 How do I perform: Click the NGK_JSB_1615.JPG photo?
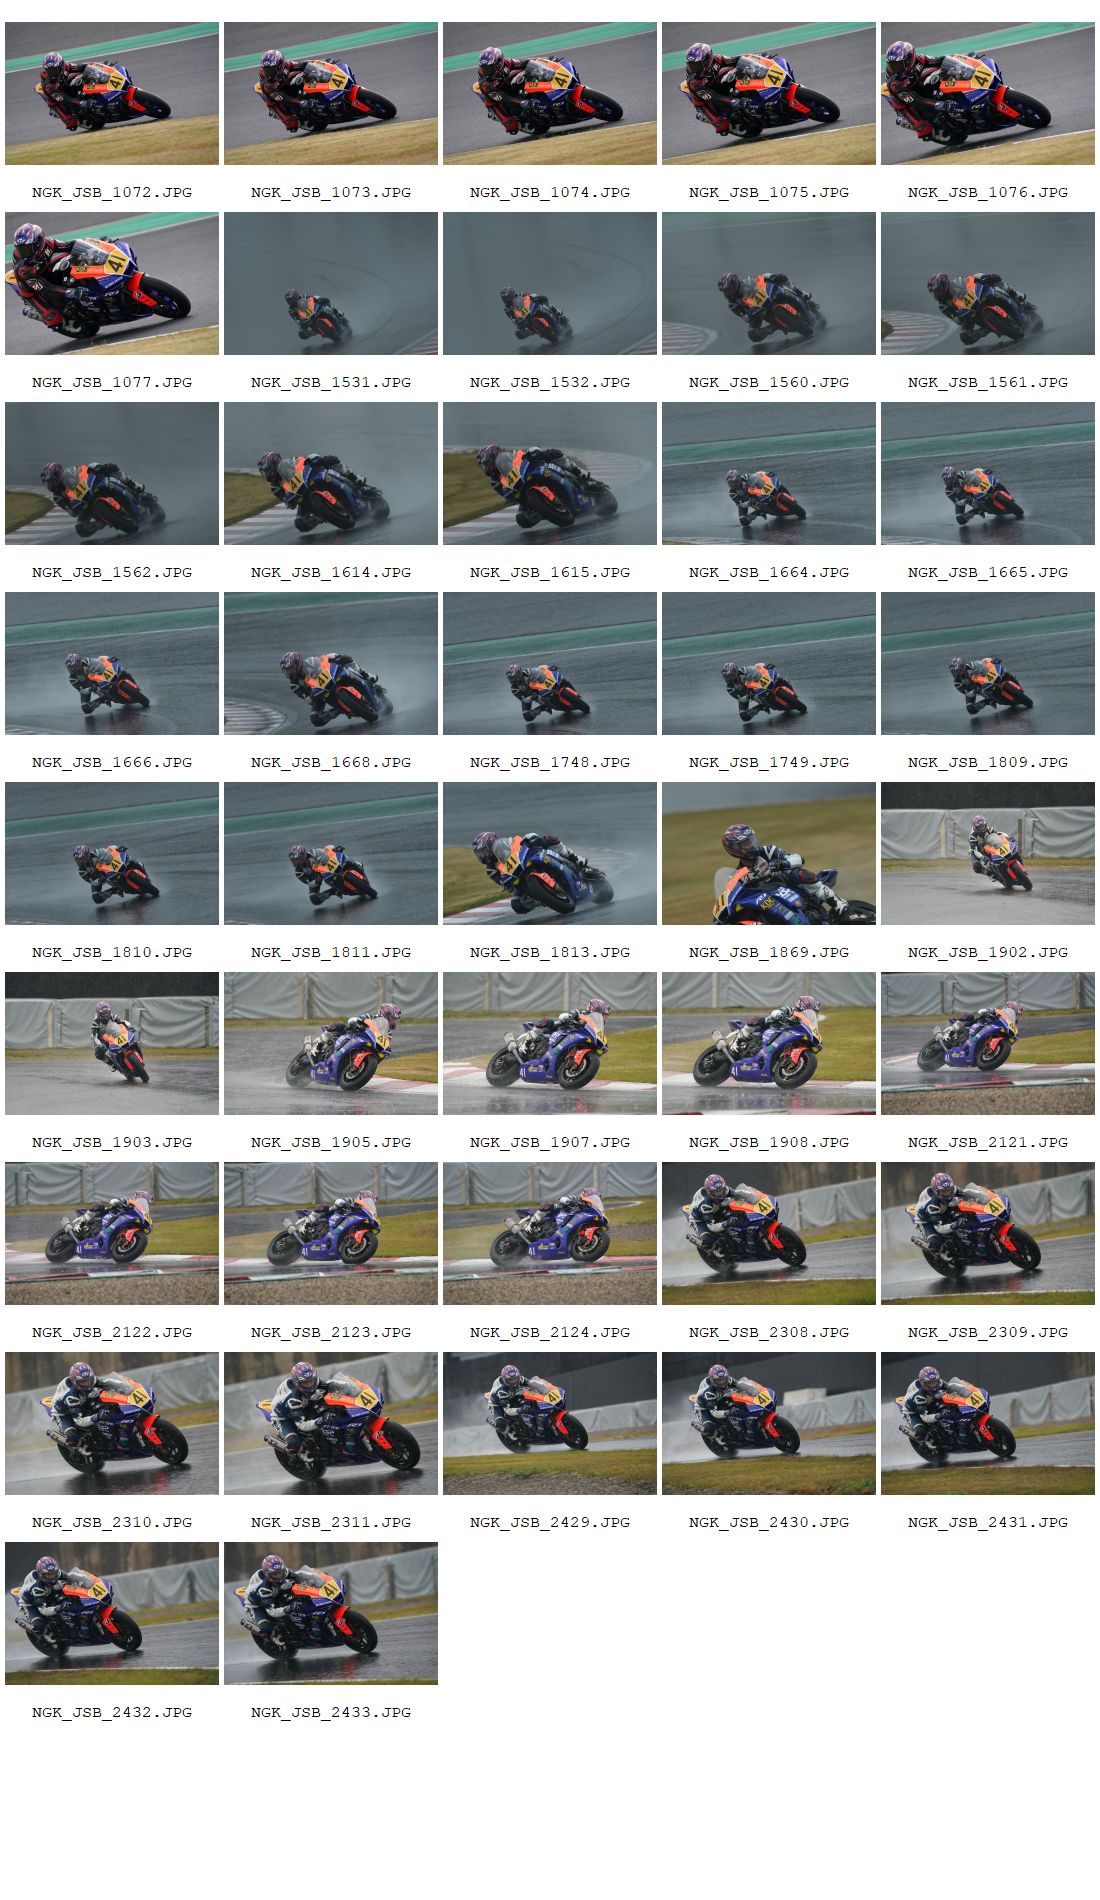(550, 473)
